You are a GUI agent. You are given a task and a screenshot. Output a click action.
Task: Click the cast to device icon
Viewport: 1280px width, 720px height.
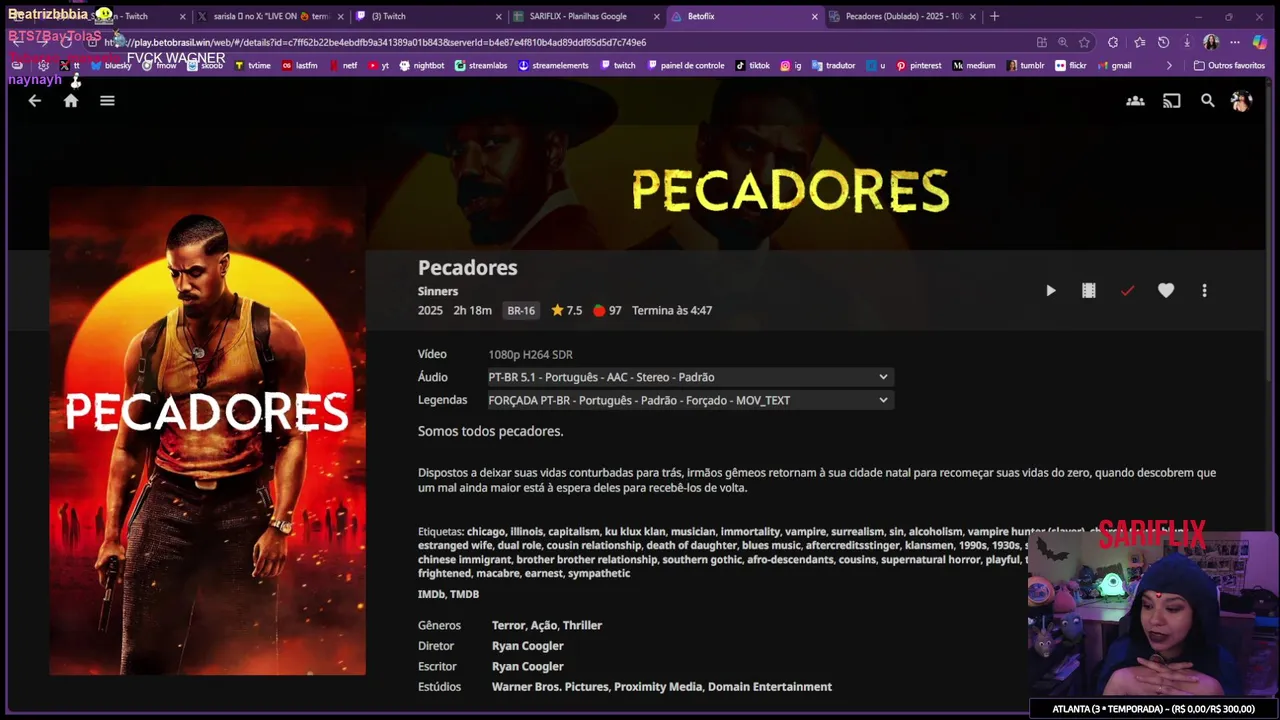(1172, 101)
